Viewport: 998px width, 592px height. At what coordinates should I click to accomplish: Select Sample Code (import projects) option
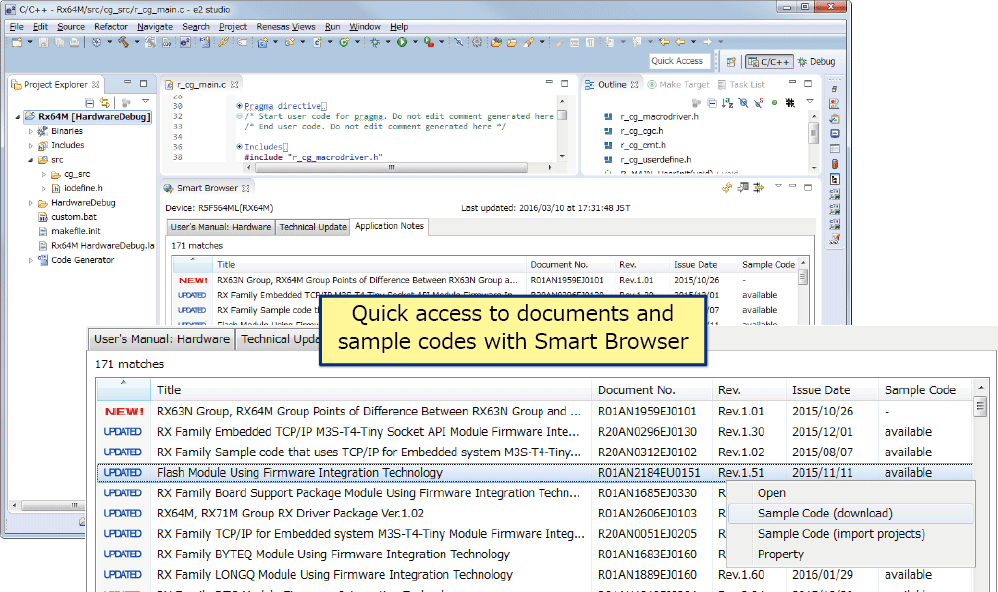(840, 534)
